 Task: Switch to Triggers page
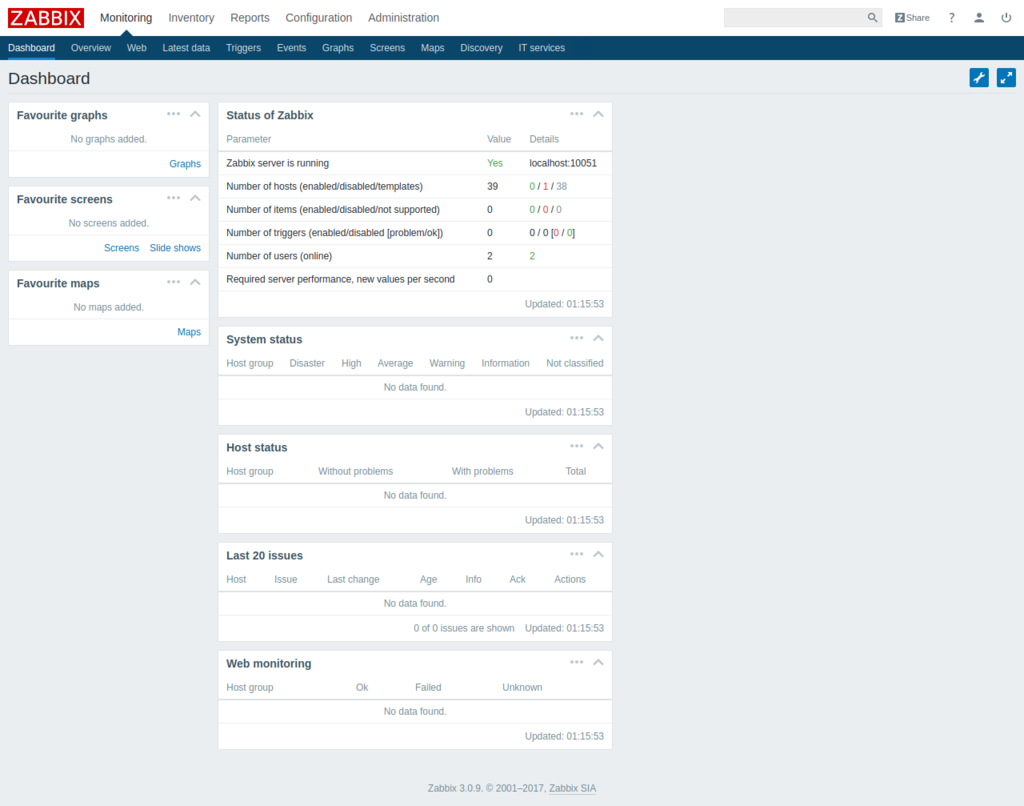(x=243, y=48)
